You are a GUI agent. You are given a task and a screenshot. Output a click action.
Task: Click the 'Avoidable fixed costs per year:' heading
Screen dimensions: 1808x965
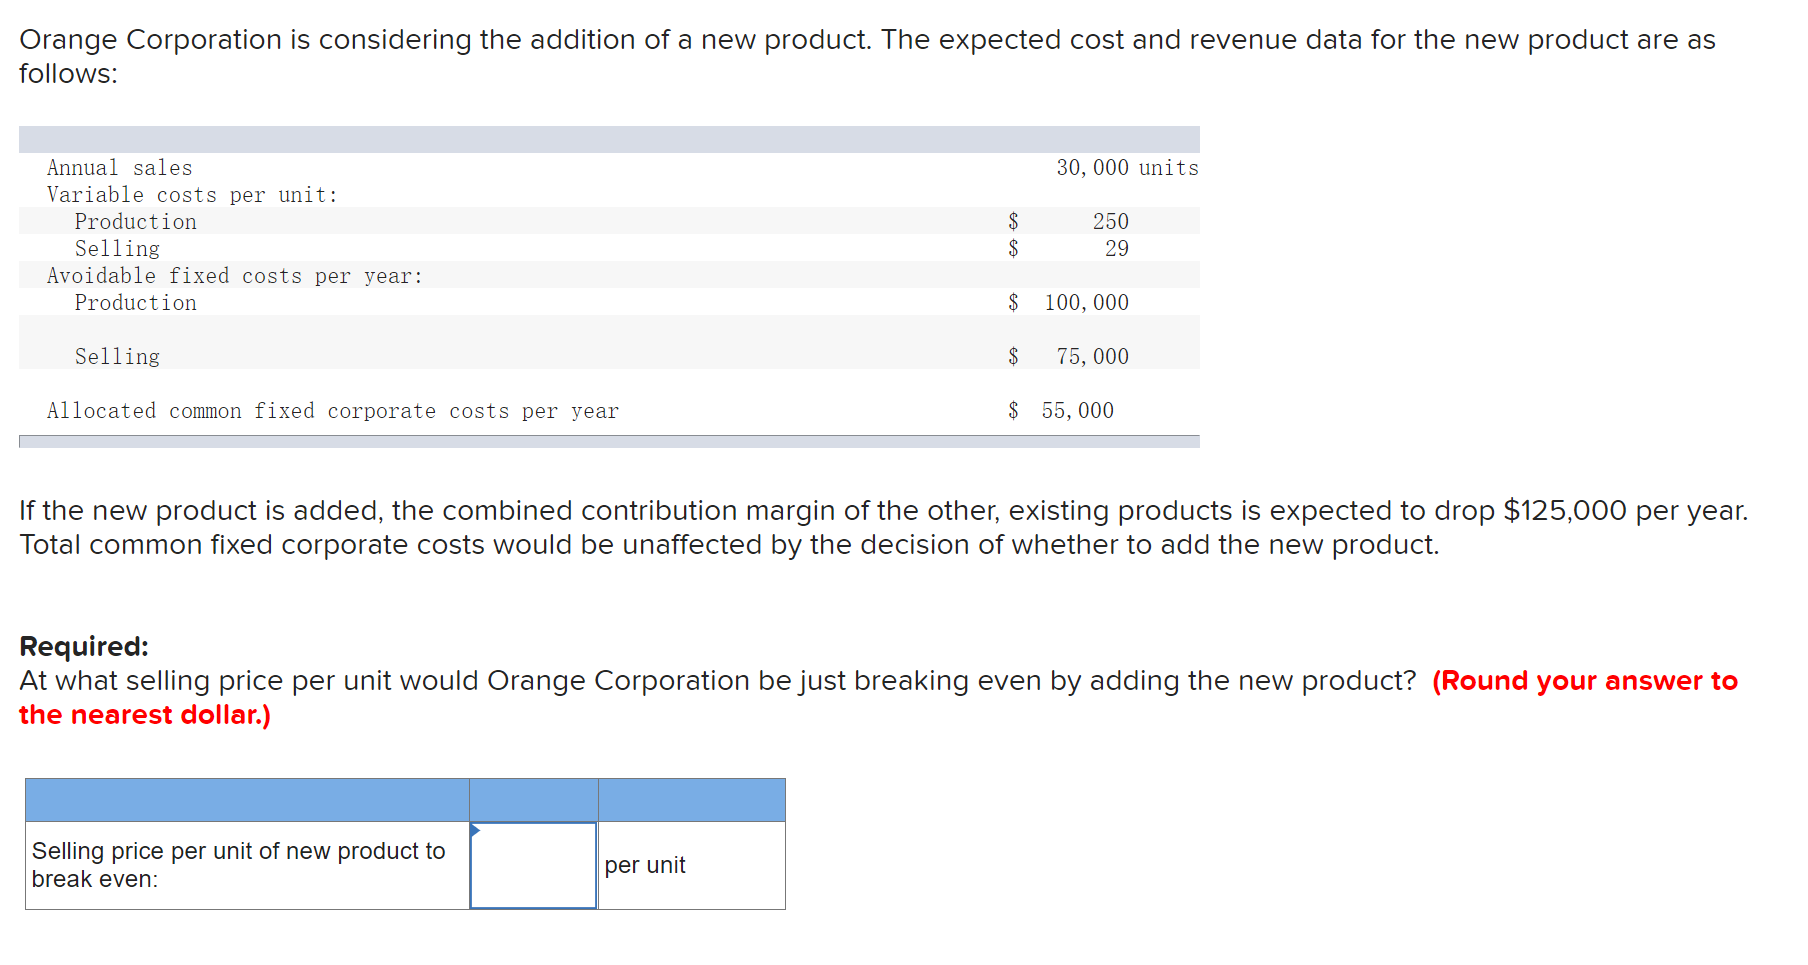tap(234, 276)
